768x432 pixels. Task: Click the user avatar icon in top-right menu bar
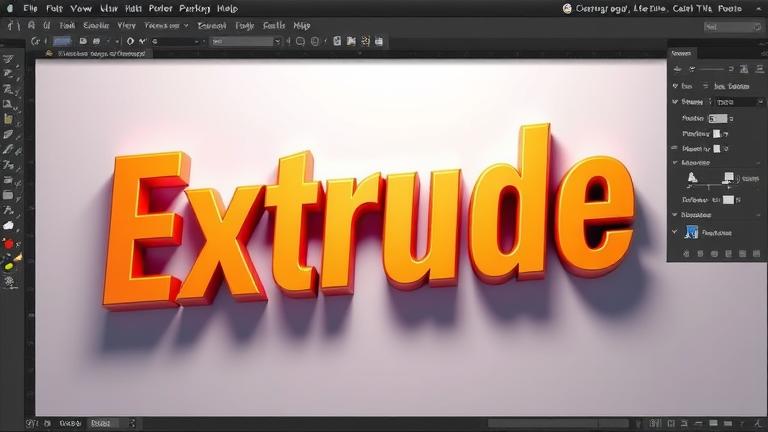pos(567,8)
